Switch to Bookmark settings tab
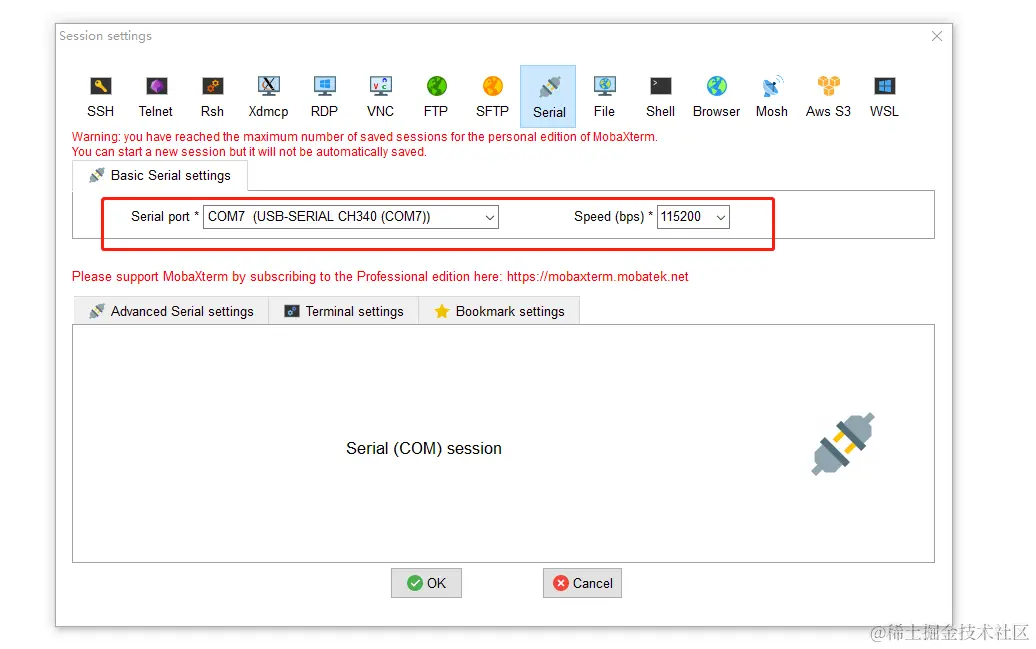 pos(500,311)
